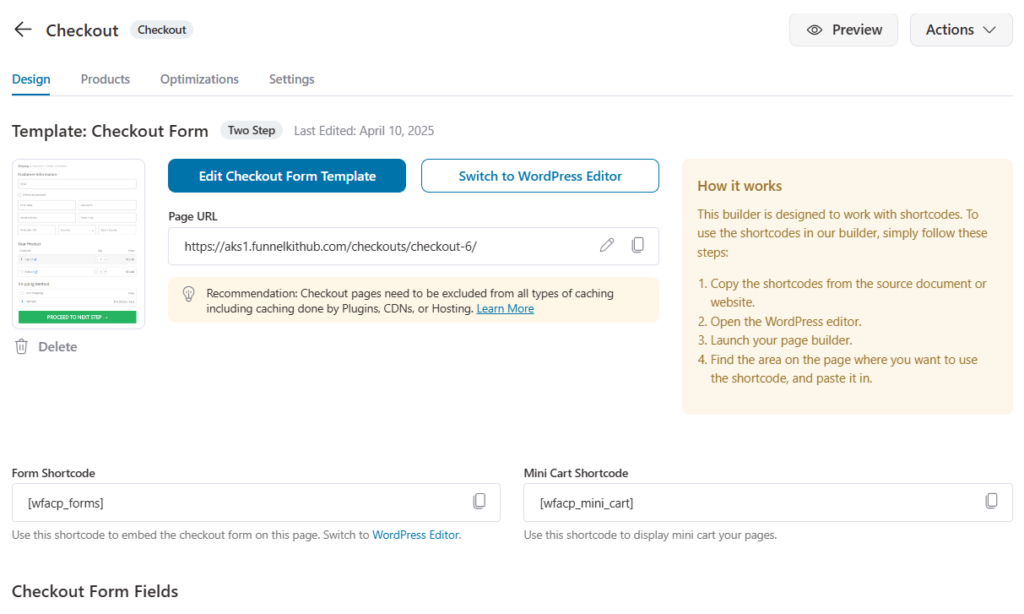Click the checkout form template thumbnail preview
Image resolution: width=1024 pixels, height=614 pixels.
78,242
